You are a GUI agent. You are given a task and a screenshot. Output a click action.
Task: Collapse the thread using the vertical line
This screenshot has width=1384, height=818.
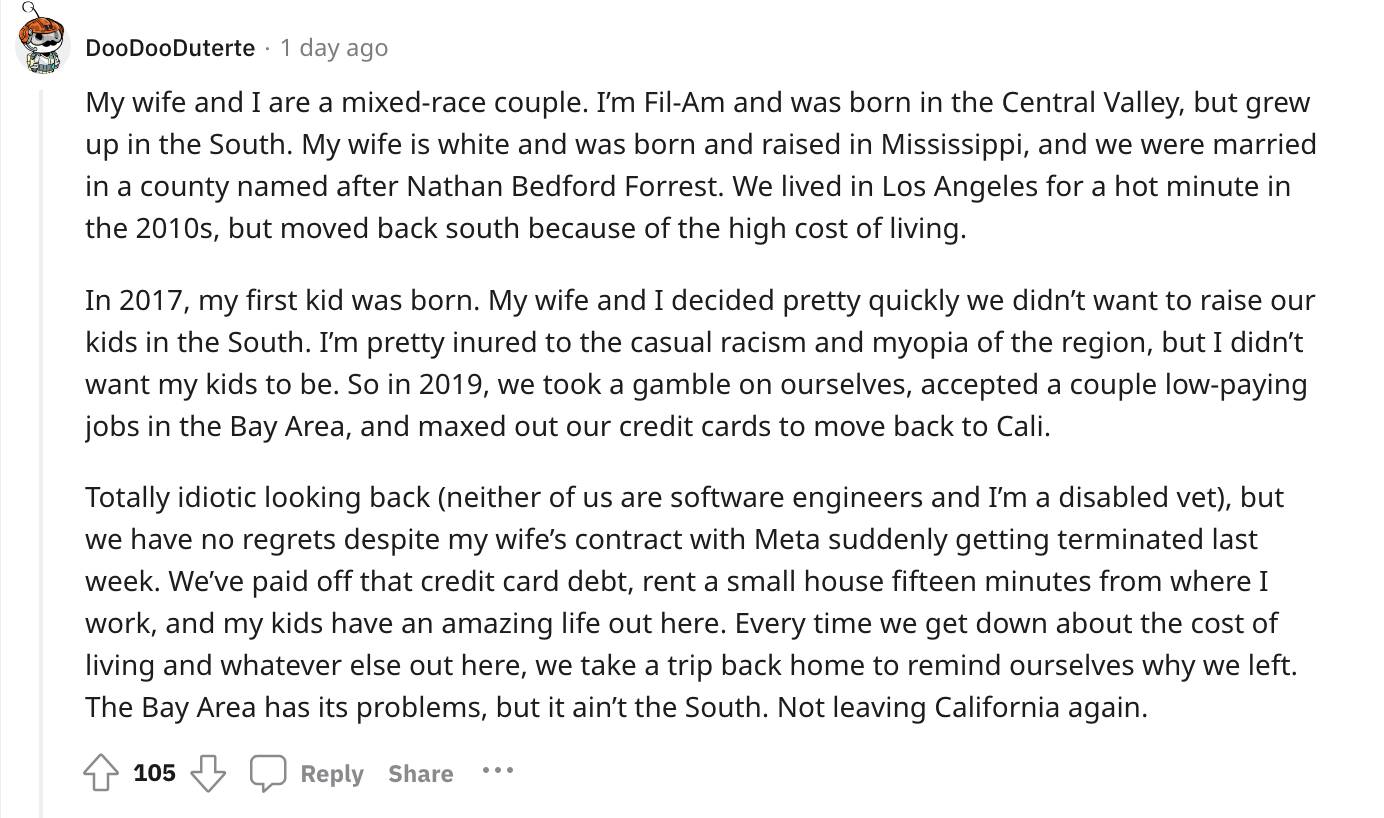(42, 450)
